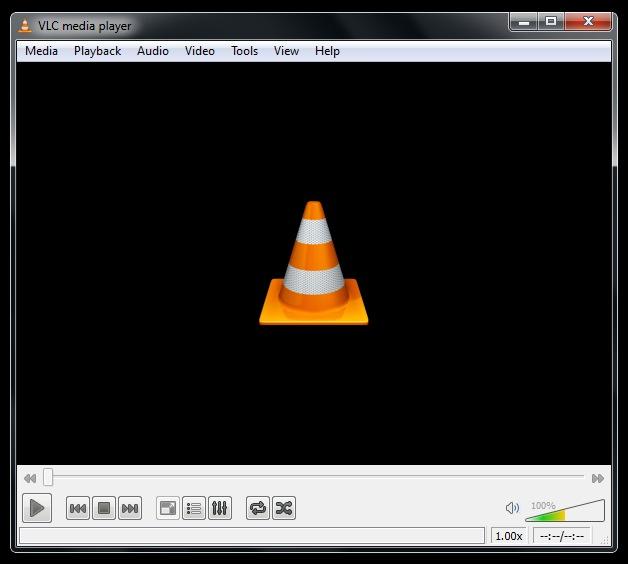Adjust the volume slider triangle
Image resolution: width=628 pixels, height=564 pixels.
click(x=565, y=512)
